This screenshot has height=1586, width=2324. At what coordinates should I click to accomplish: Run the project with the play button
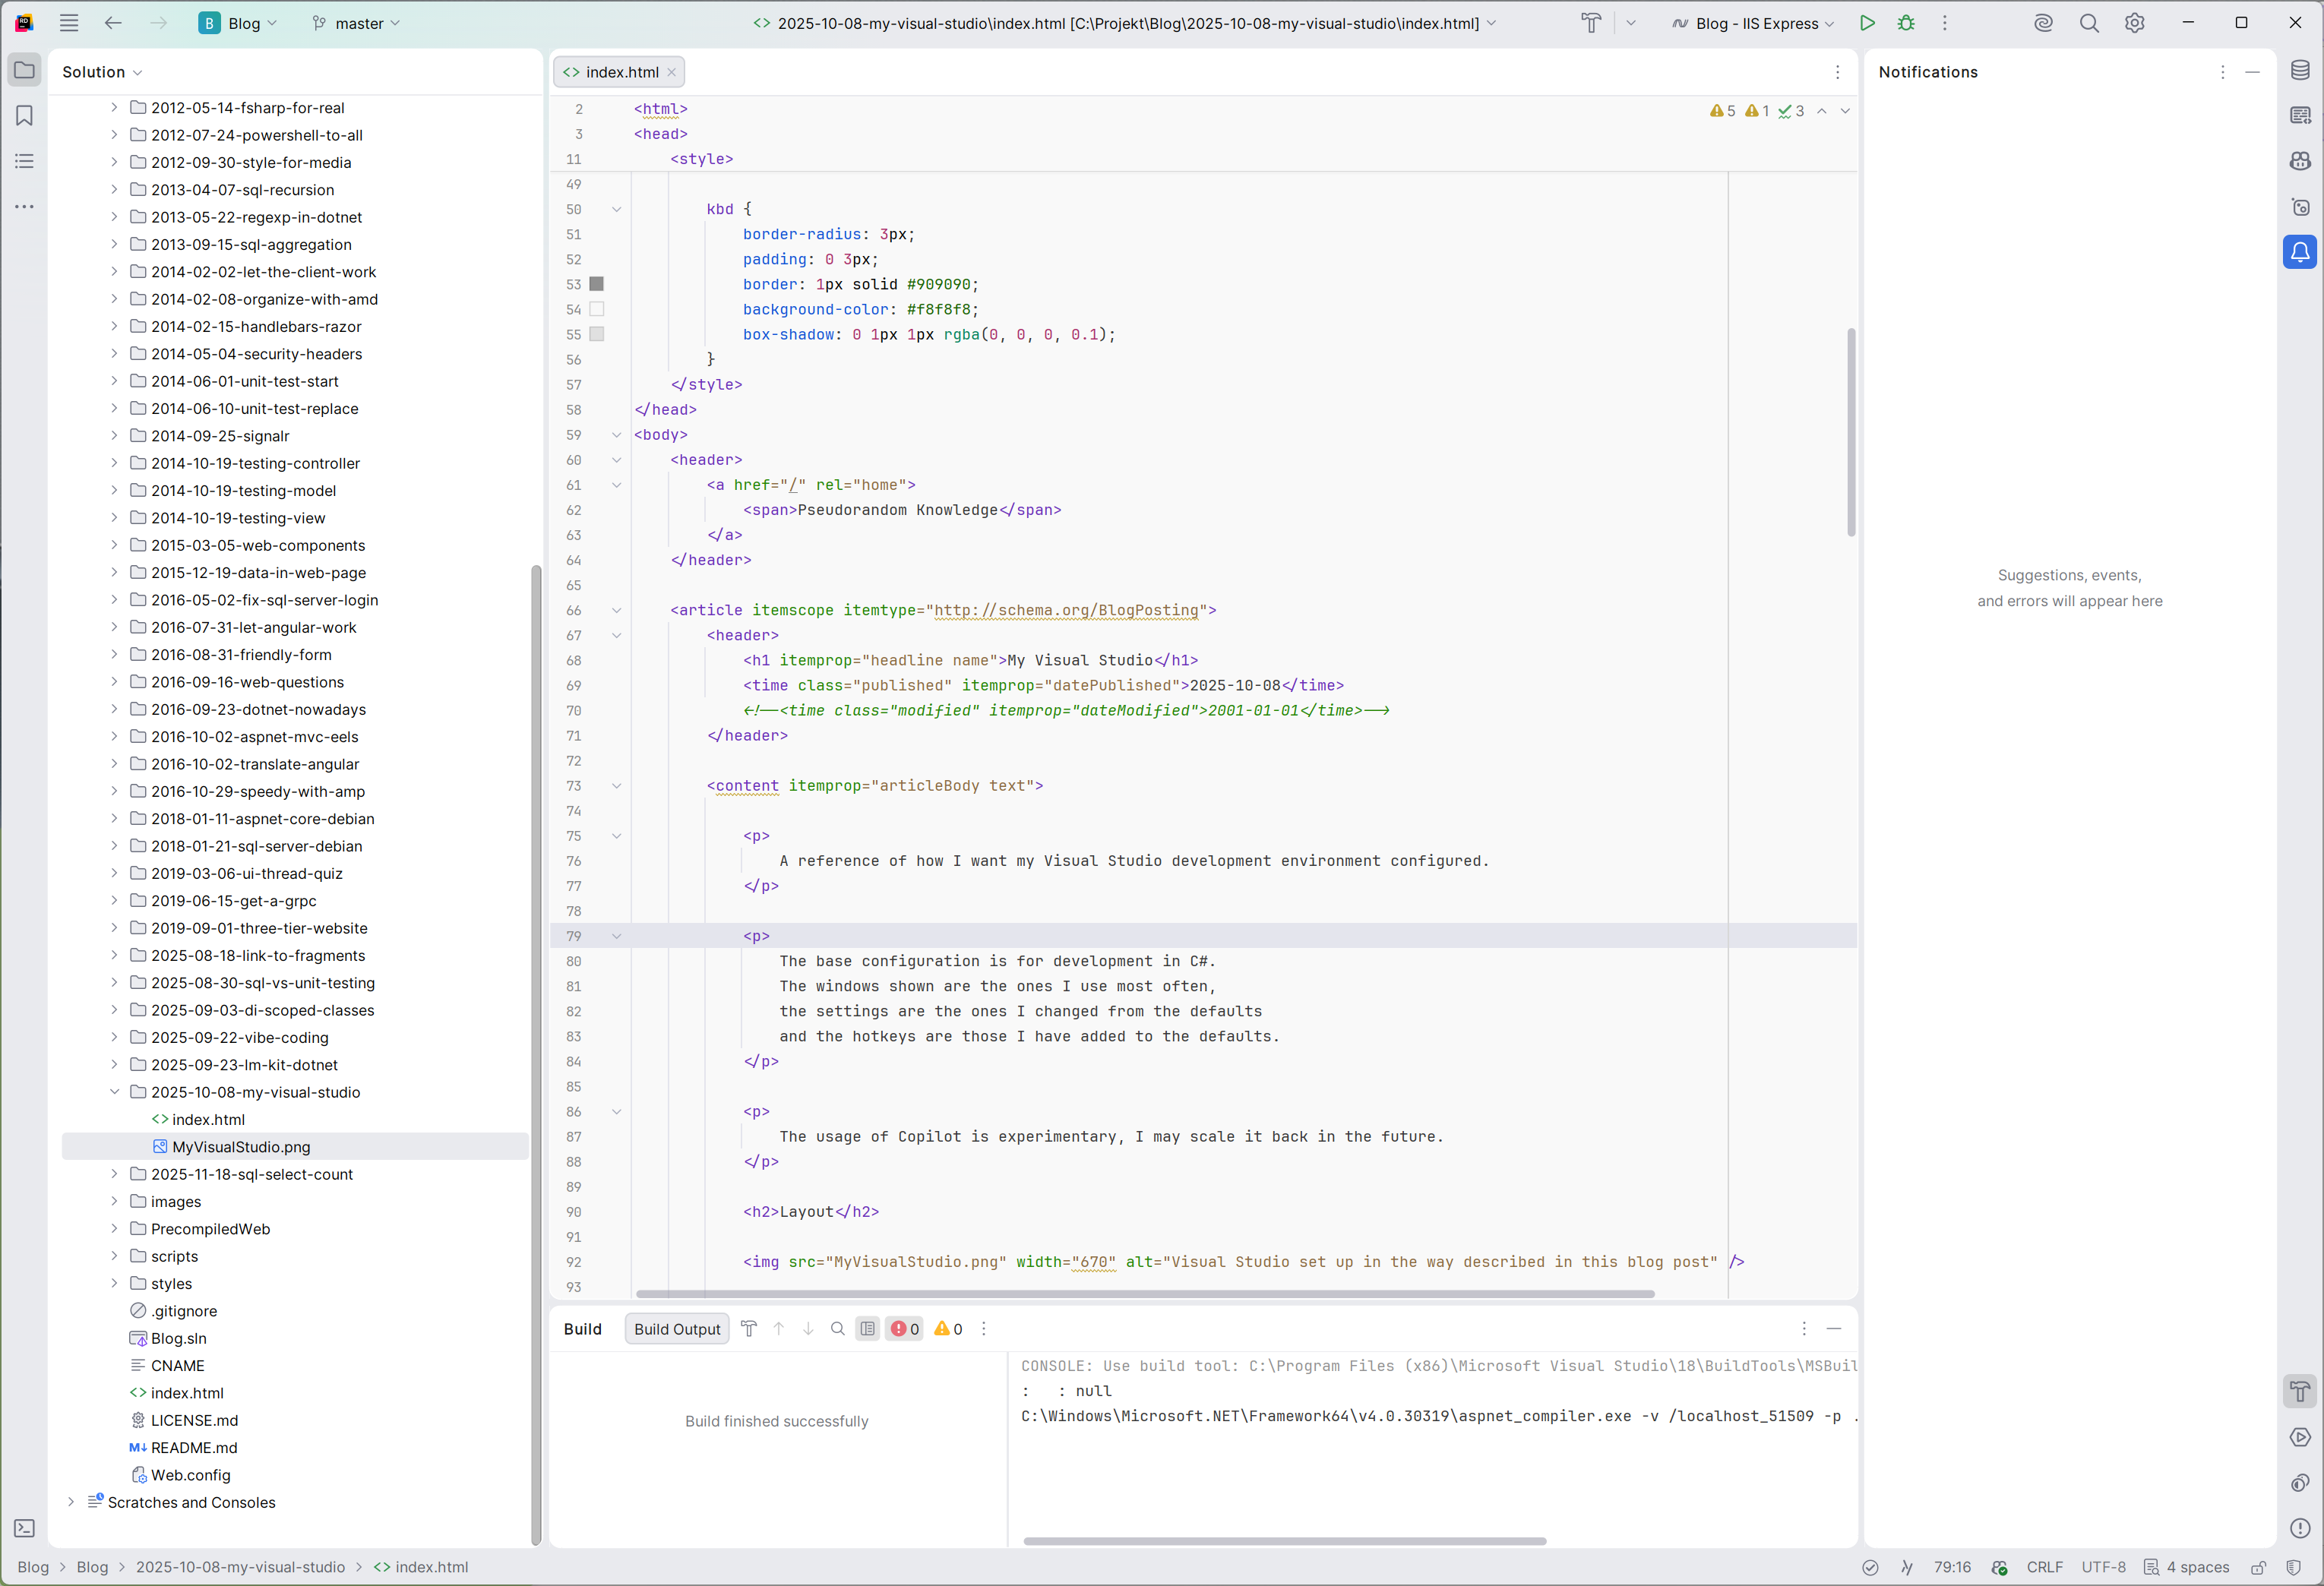(x=1867, y=22)
